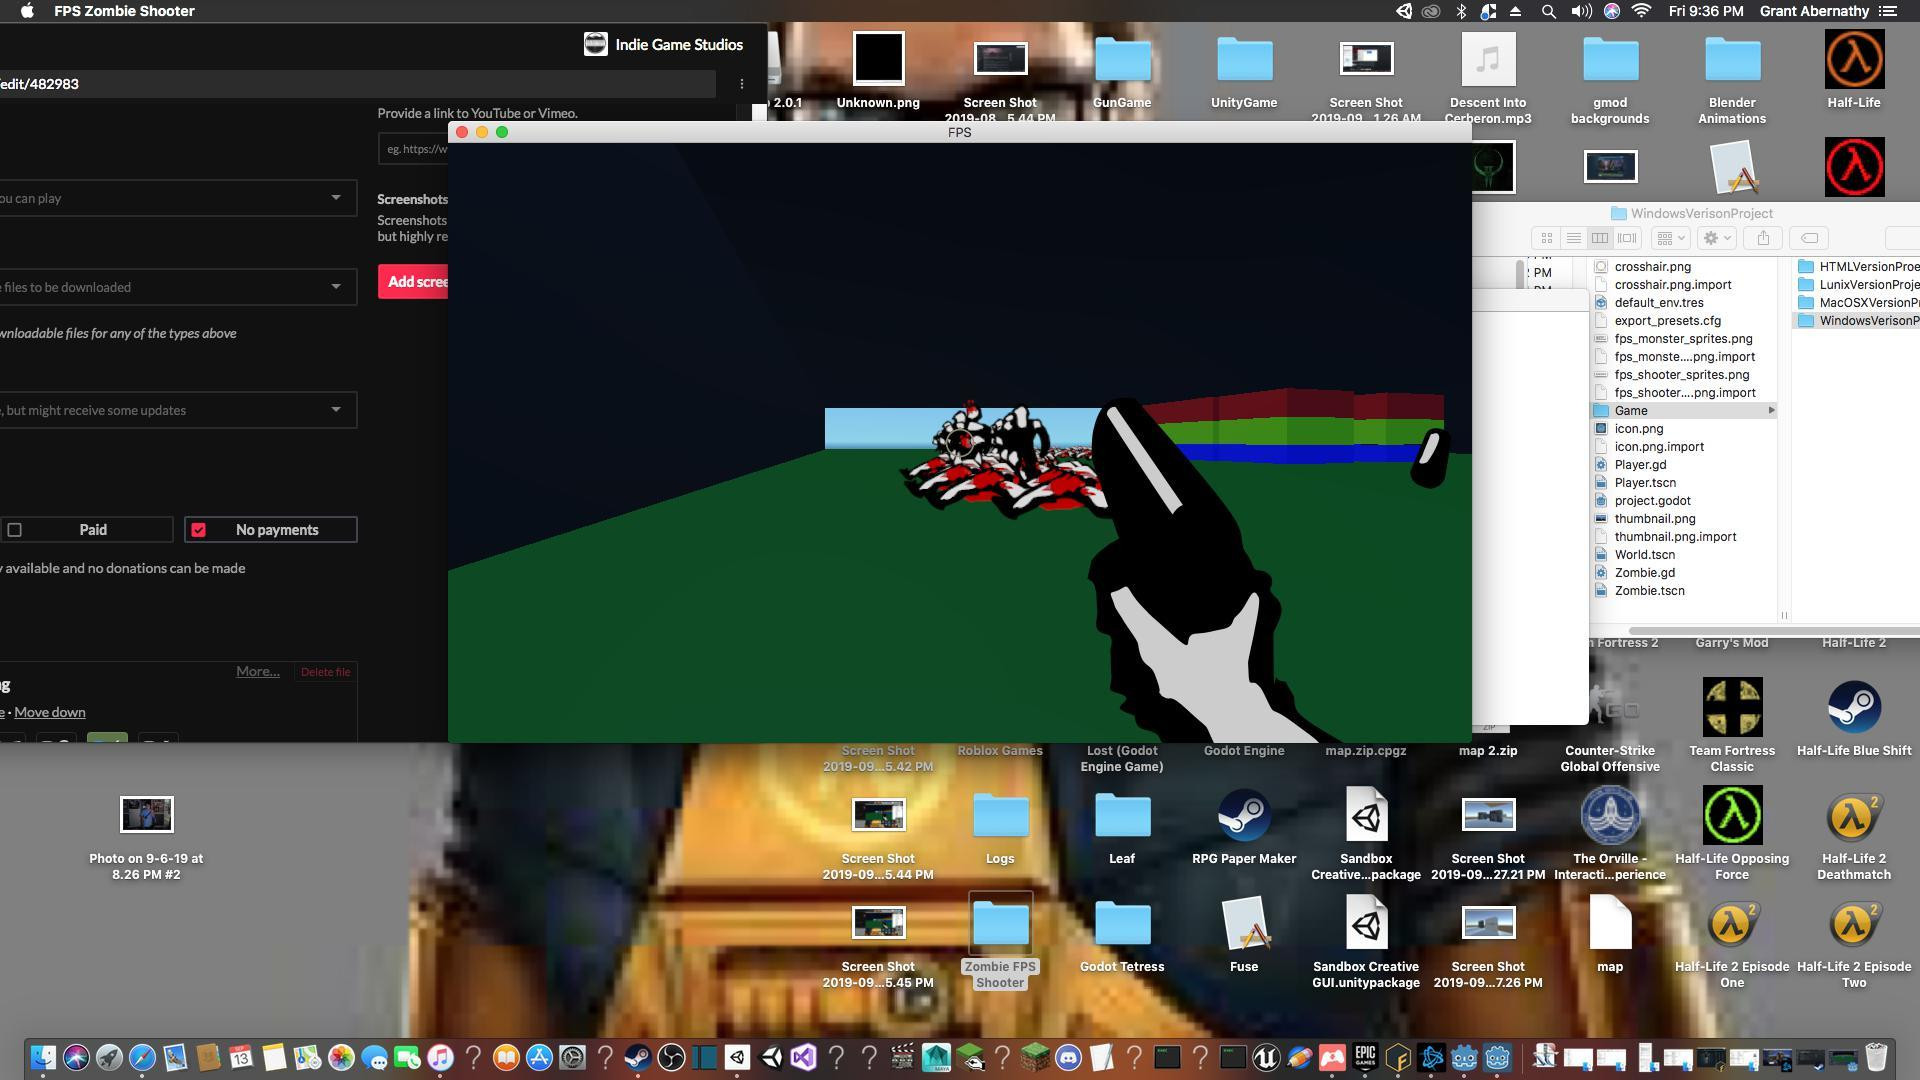Click the More... link
This screenshot has height=1080, width=1920.
click(258, 671)
